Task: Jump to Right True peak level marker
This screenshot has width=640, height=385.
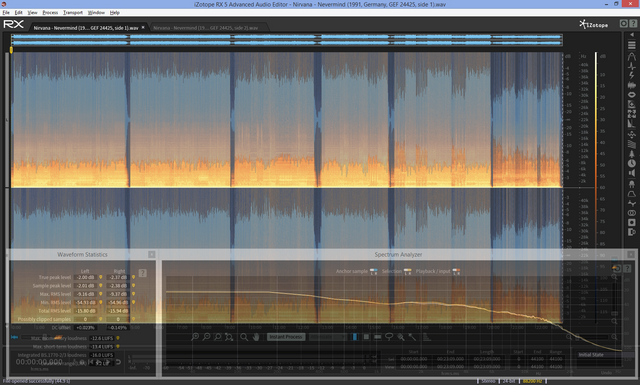Action: point(133,277)
